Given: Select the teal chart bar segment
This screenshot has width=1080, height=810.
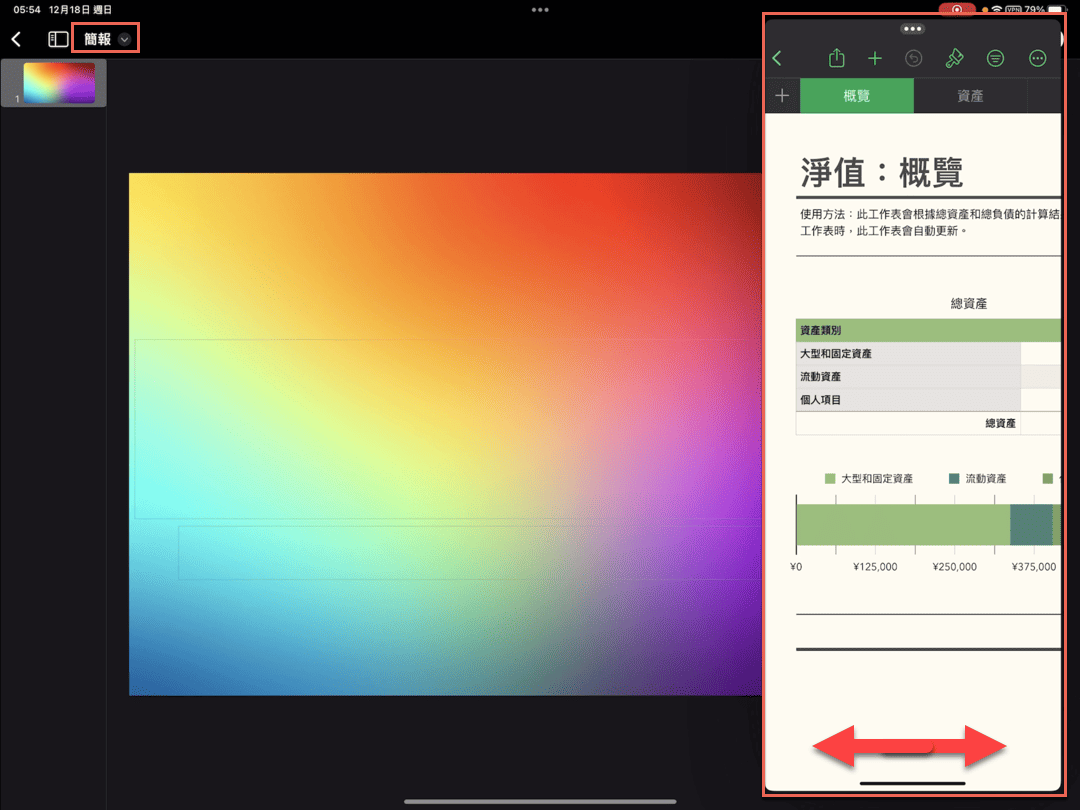Looking at the screenshot, I should pyautogui.click(x=1031, y=525).
